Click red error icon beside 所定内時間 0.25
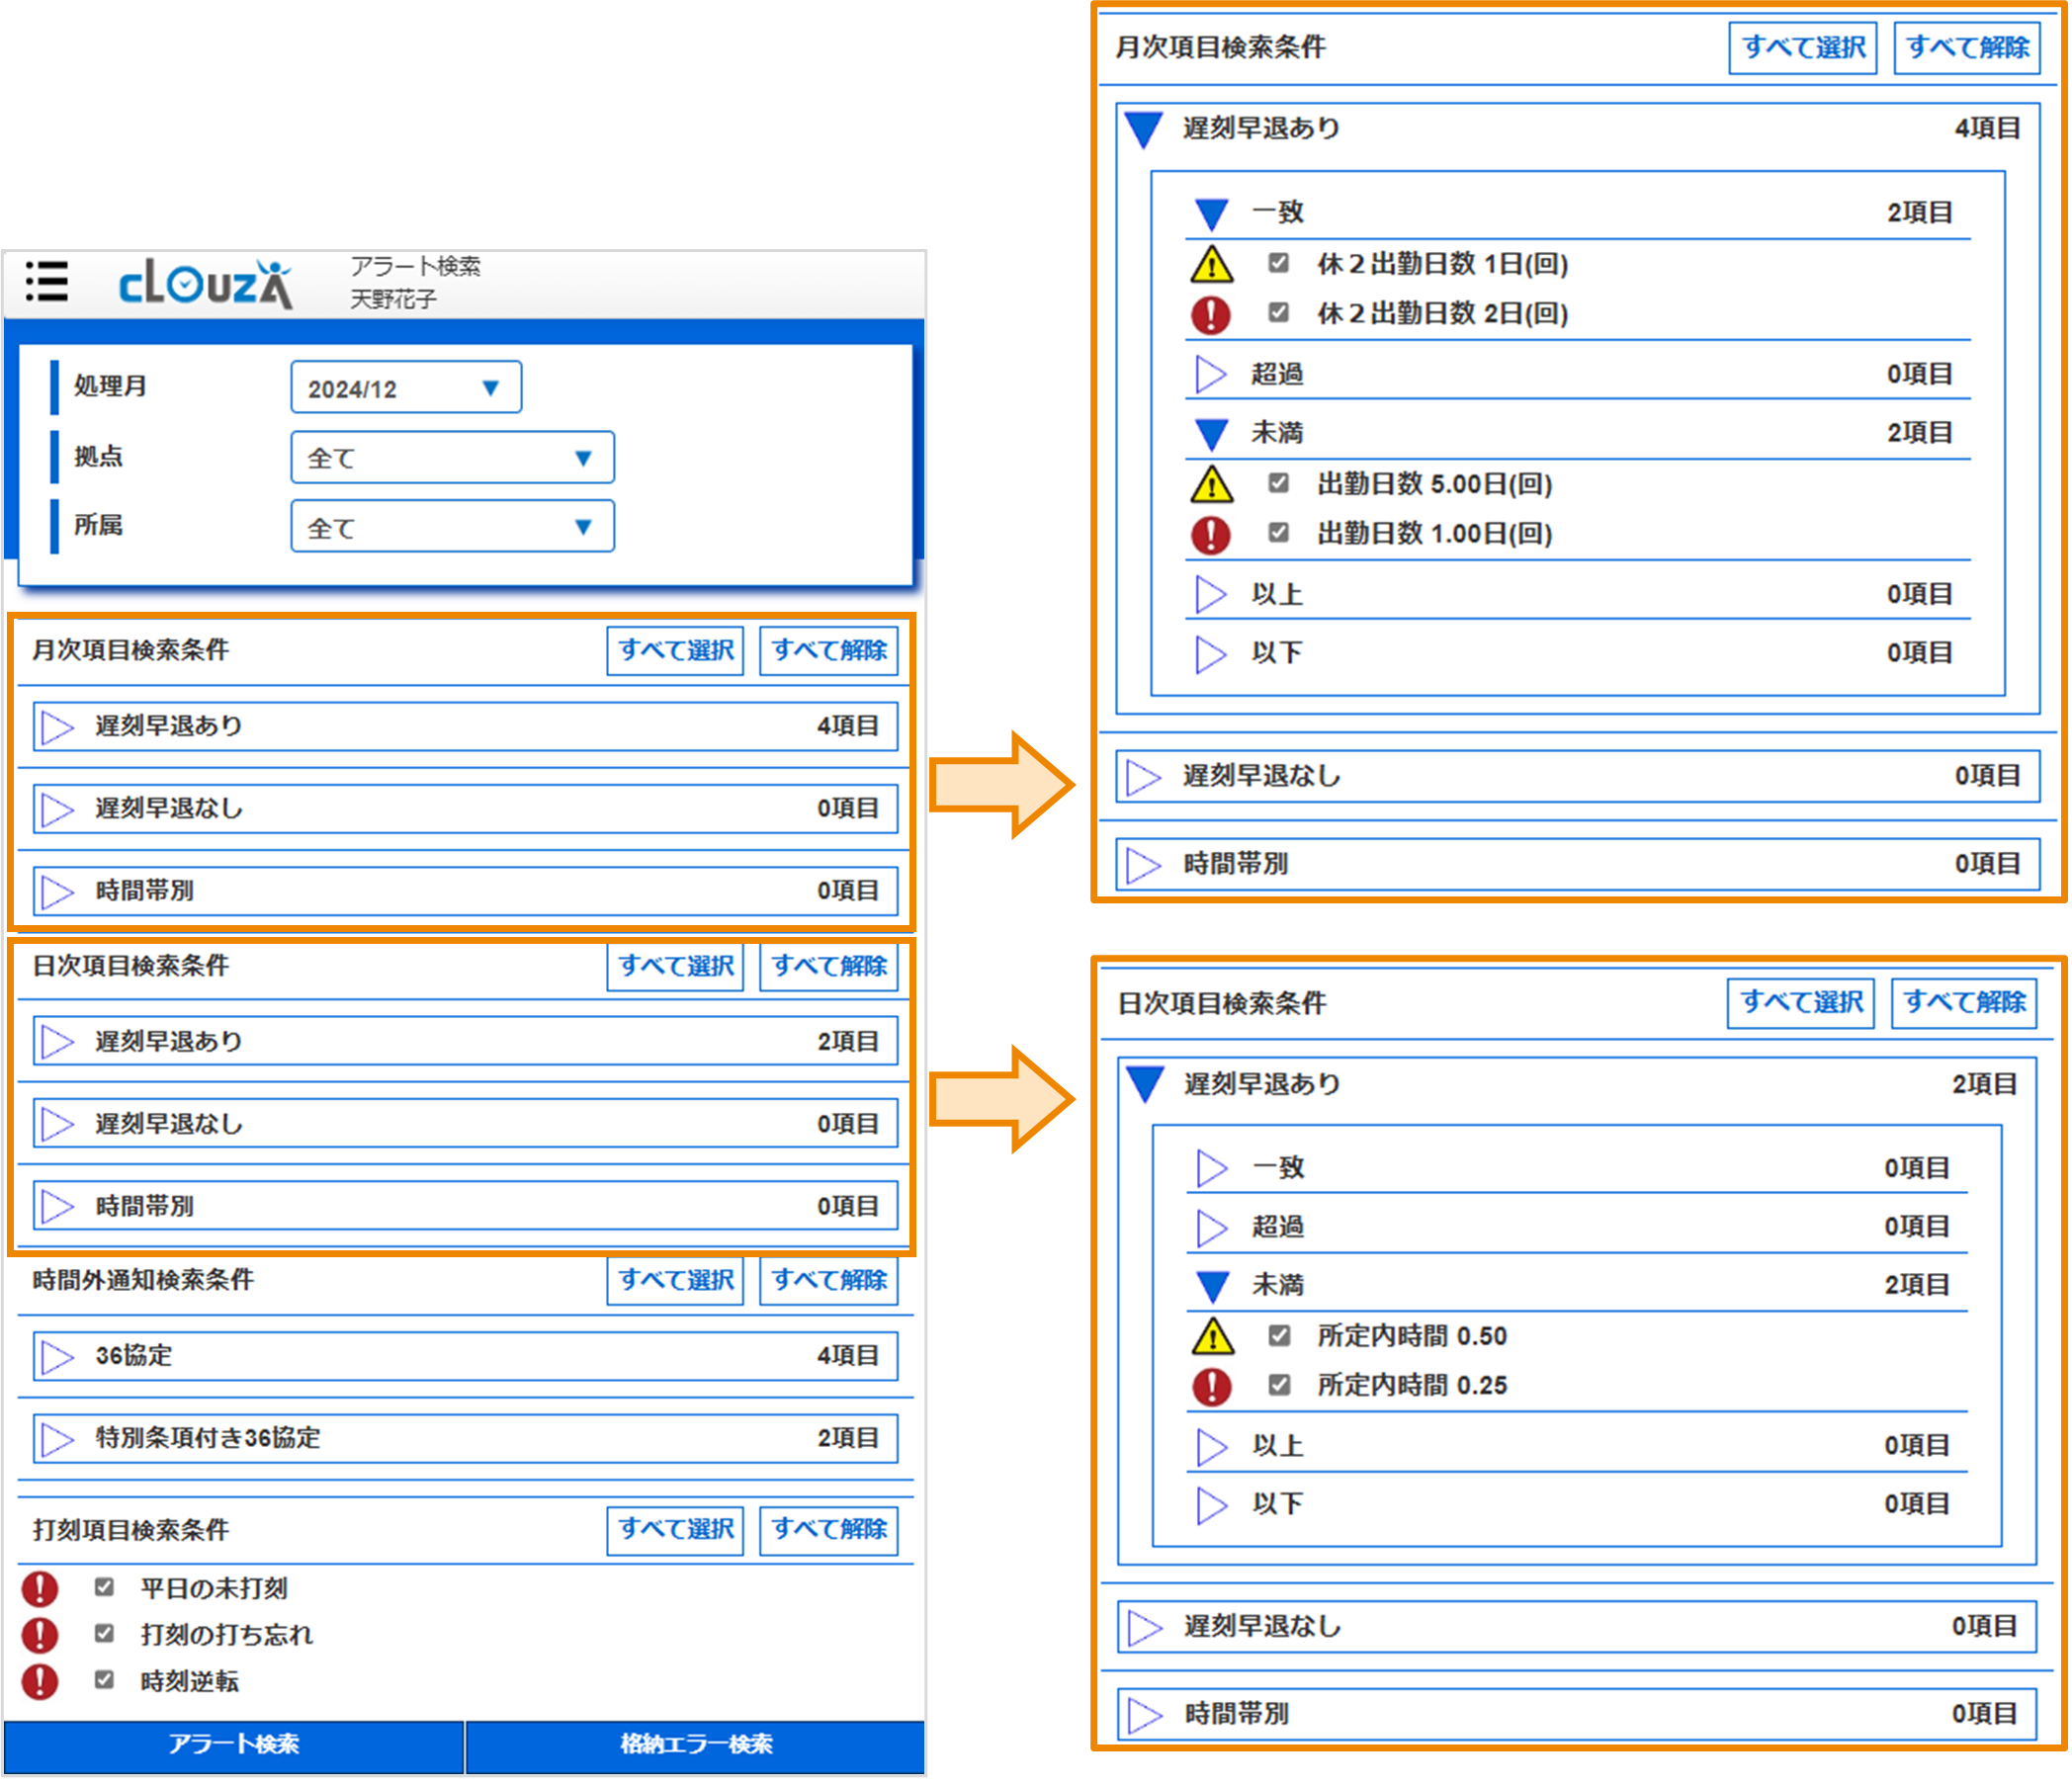This screenshot has height=1787, width=2072. [x=1212, y=1386]
